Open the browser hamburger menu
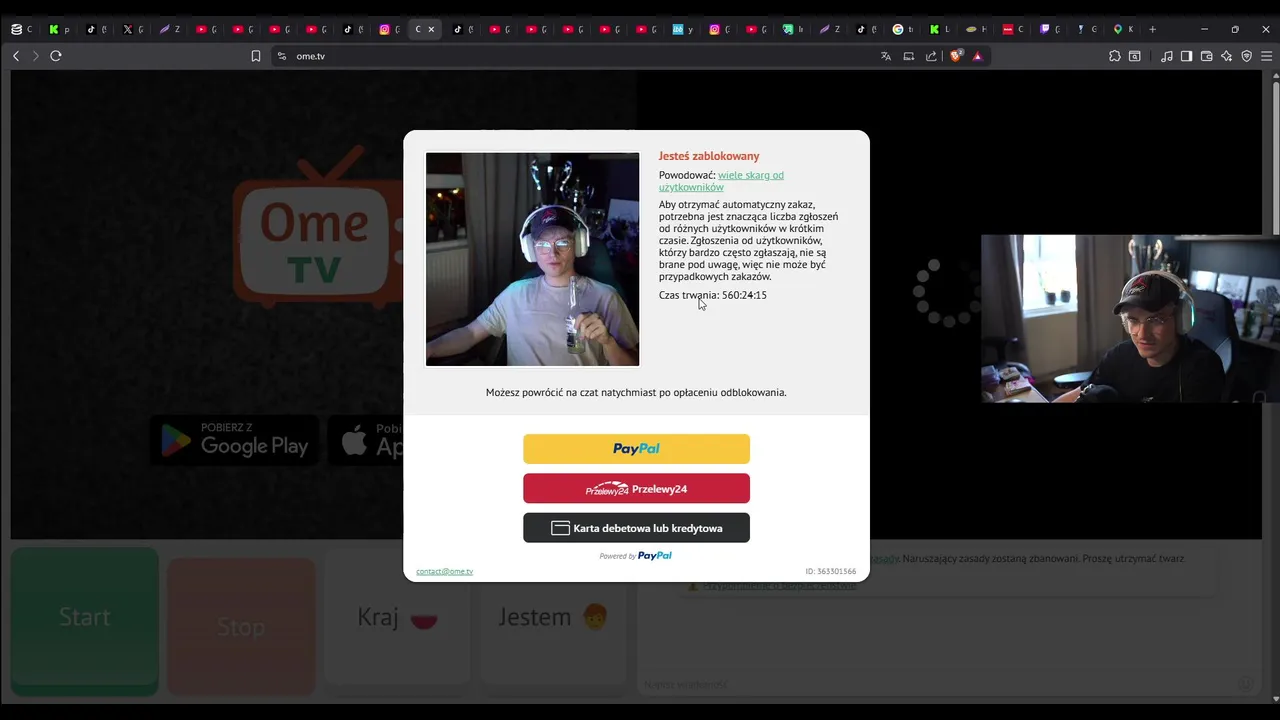Image resolution: width=1280 pixels, height=720 pixels. coord(1266,56)
